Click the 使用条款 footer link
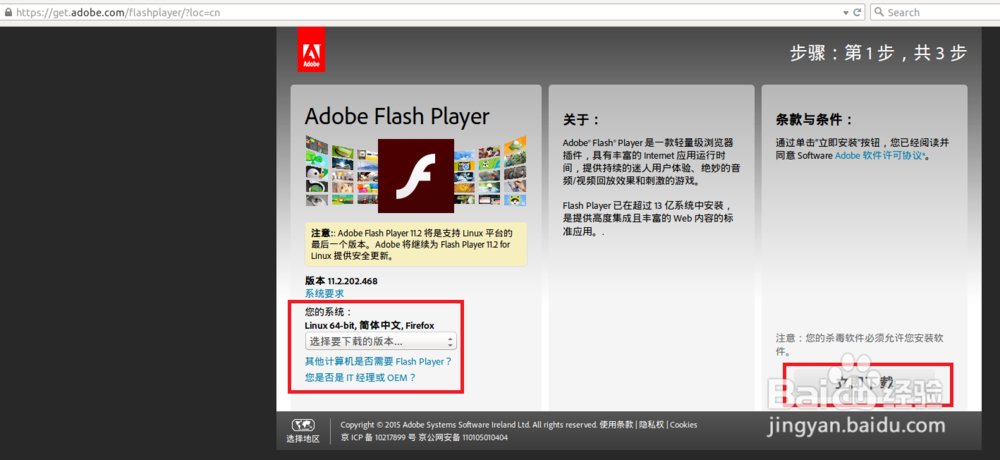 click(617, 425)
